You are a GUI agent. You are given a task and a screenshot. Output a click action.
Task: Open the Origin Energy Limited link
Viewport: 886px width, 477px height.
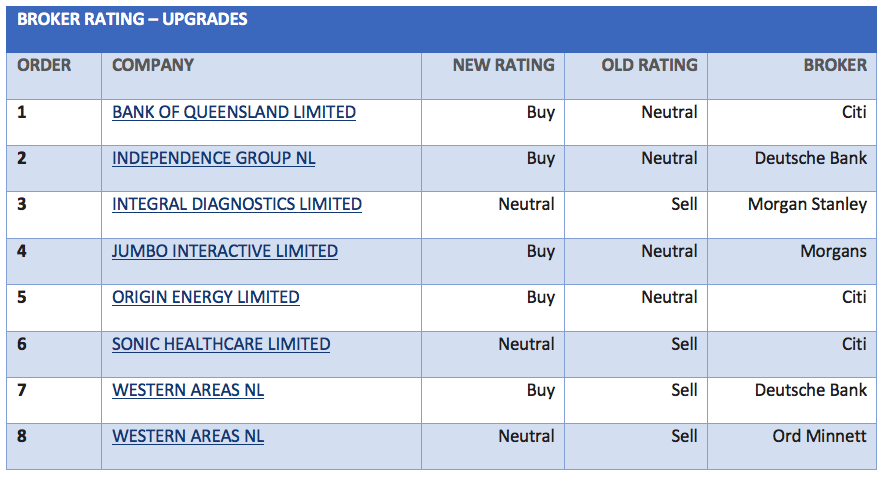pos(205,297)
